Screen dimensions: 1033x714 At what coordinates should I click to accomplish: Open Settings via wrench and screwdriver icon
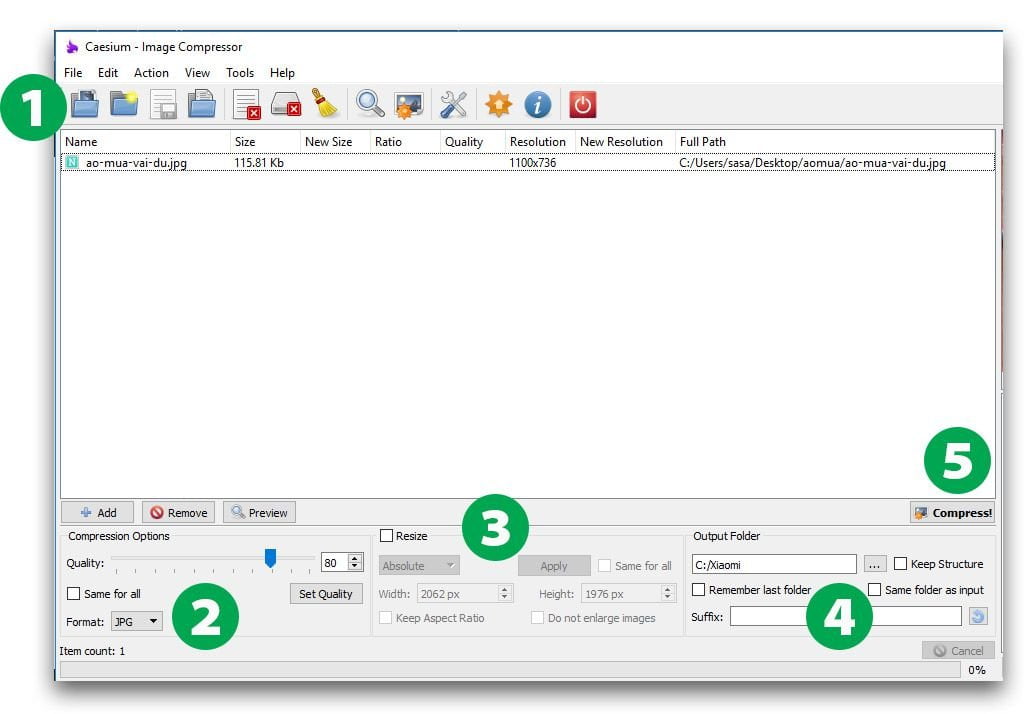coord(453,103)
